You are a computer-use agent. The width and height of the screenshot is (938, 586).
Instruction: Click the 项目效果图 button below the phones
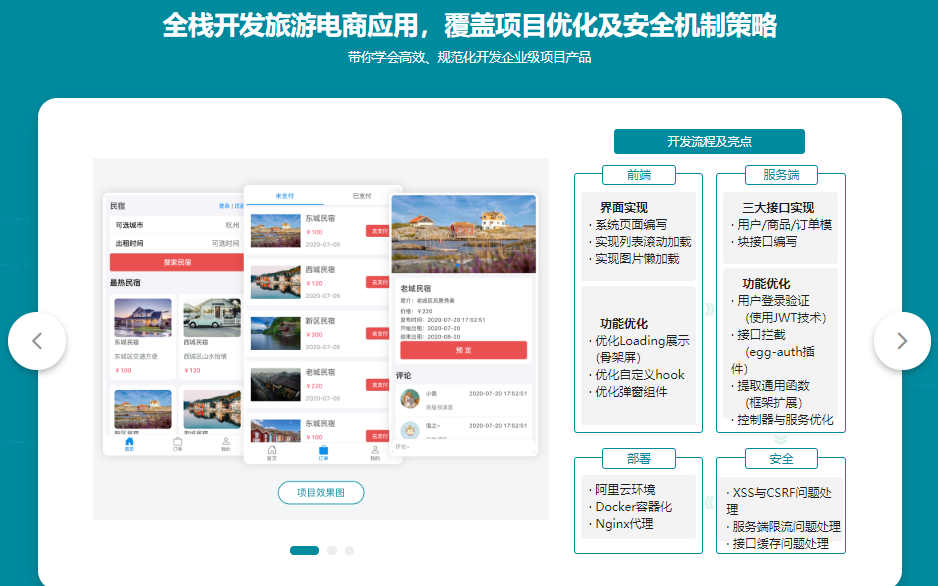point(321,493)
